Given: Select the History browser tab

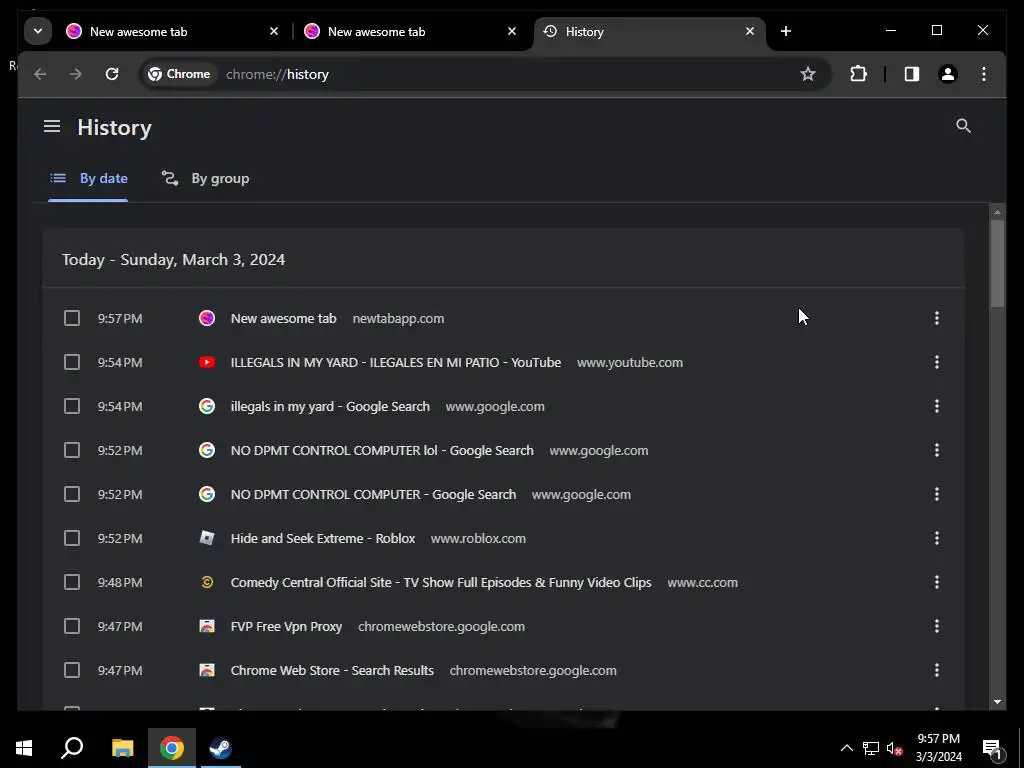Looking at the screenshot, I should 649,31.
